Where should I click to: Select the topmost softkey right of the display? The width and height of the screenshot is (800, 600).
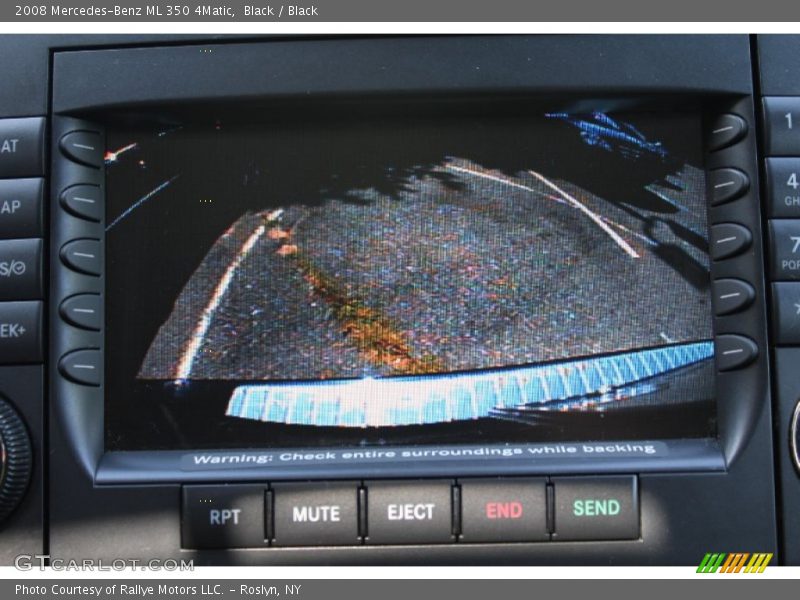727,131
